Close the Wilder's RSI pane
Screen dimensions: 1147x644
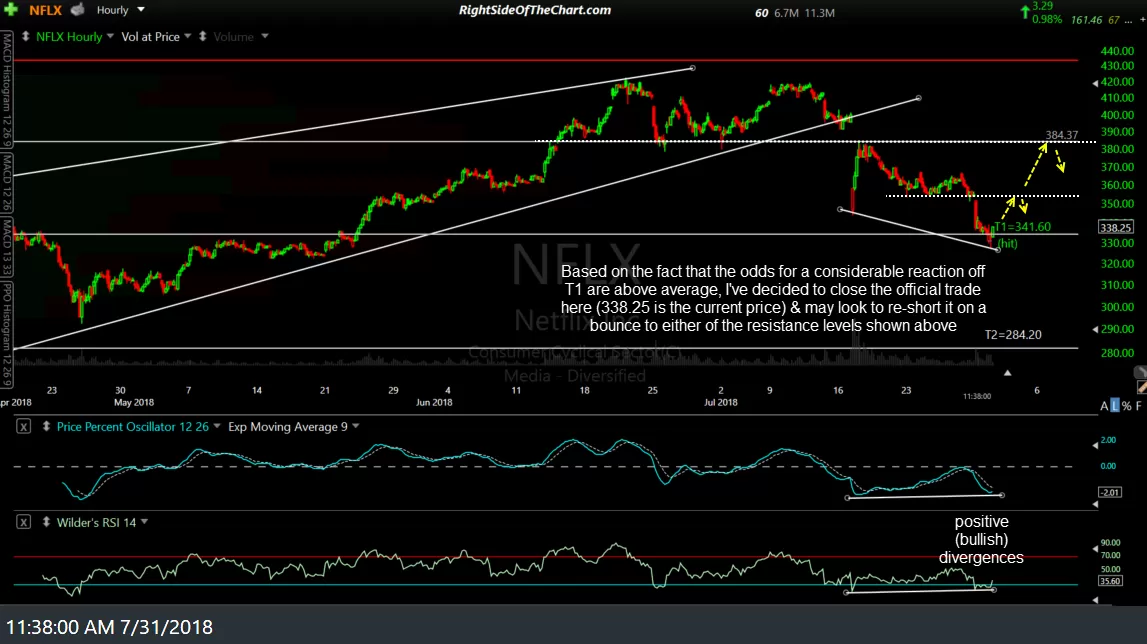[x=23, y=522]
